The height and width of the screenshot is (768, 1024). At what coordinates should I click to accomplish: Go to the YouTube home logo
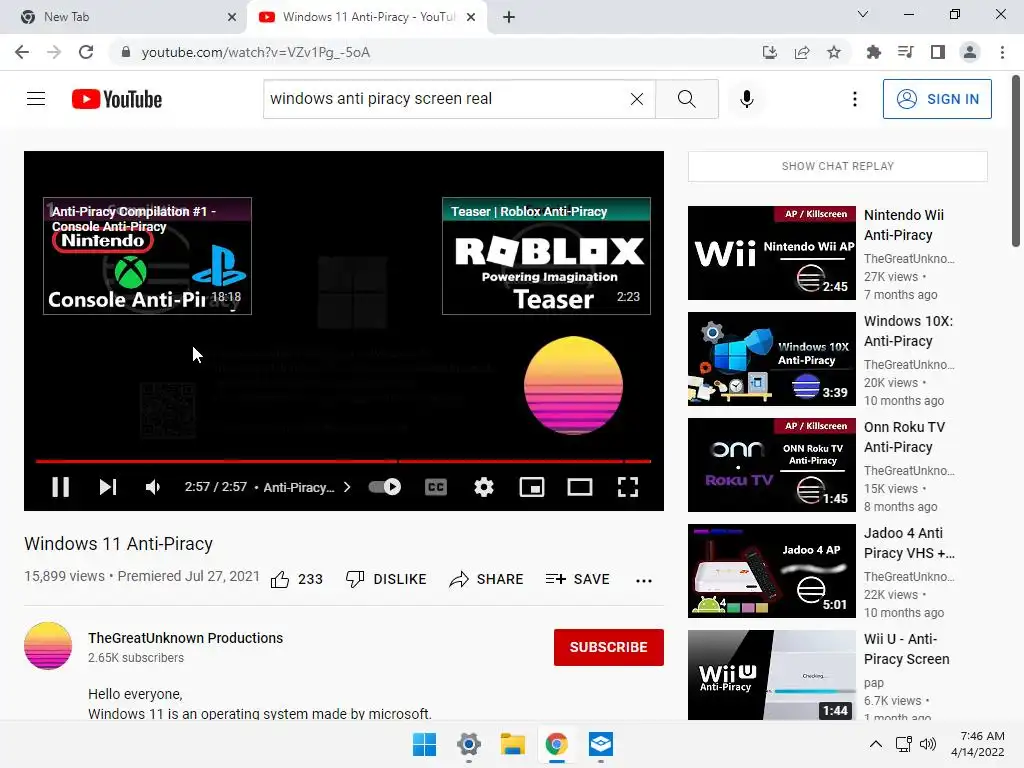click(x=117, y=99)
